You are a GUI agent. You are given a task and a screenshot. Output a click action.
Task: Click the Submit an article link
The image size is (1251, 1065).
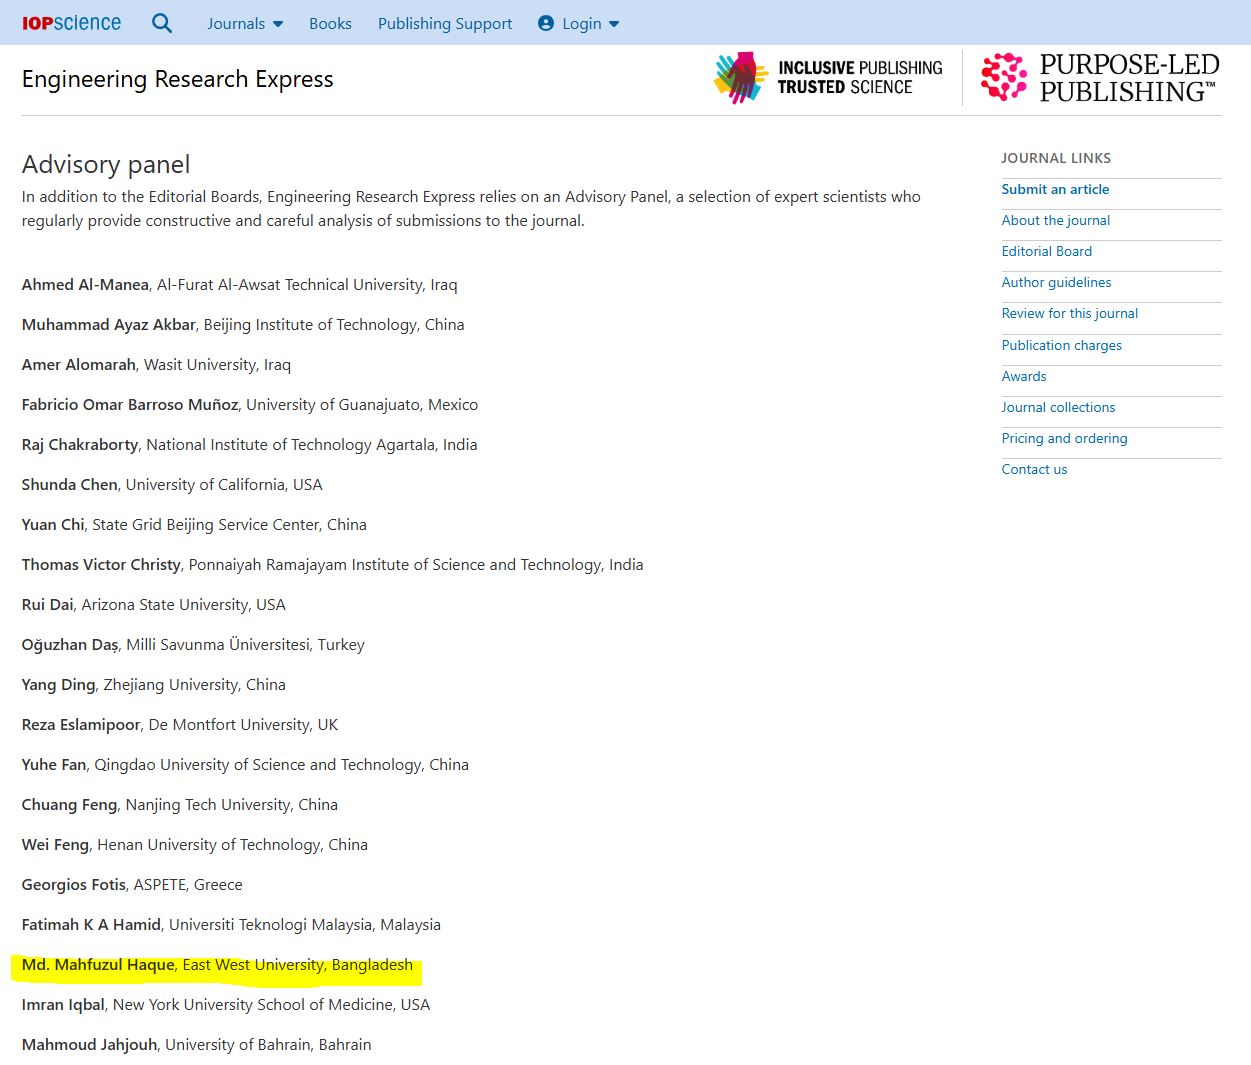tap(1055, 189)
